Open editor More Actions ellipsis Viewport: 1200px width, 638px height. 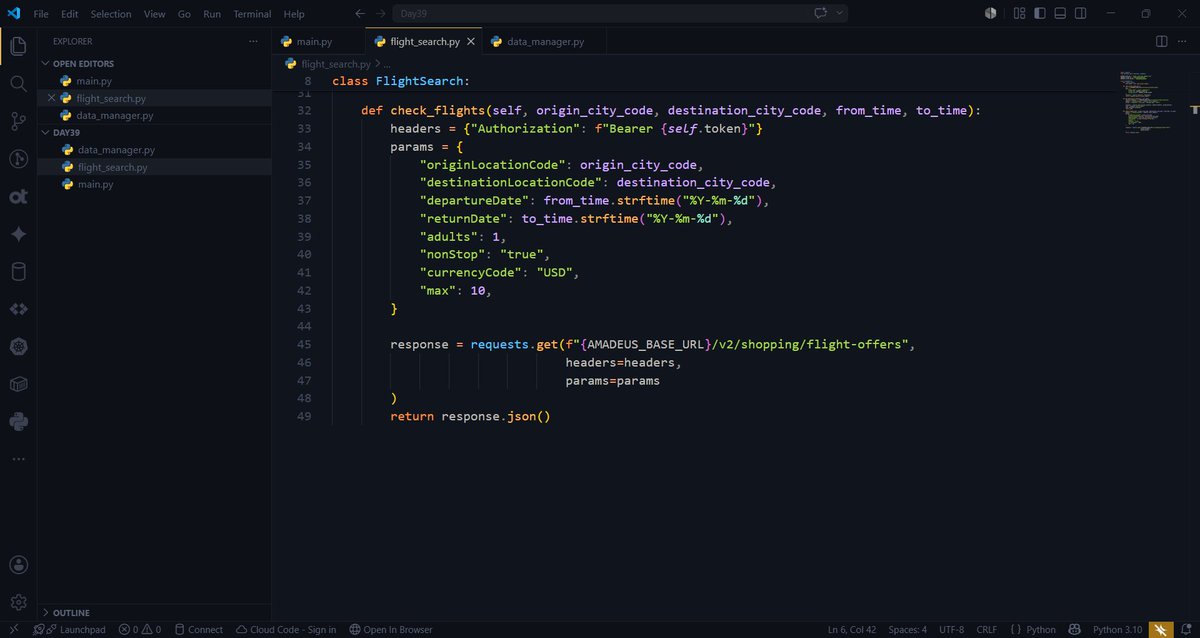pyautogui.click(x=1183, y=42)
